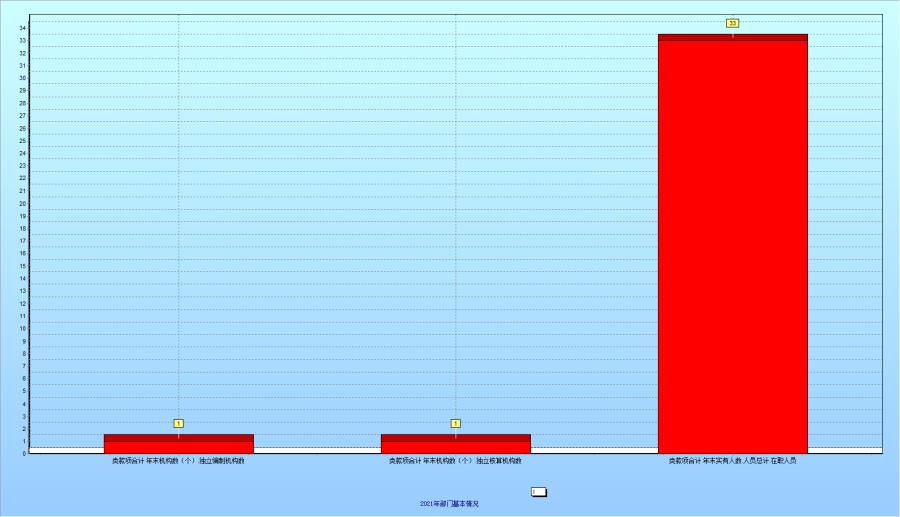The image size is (900, 517).
Task: Click the tall red 在职人员 bar
Action: pos(732,250)
